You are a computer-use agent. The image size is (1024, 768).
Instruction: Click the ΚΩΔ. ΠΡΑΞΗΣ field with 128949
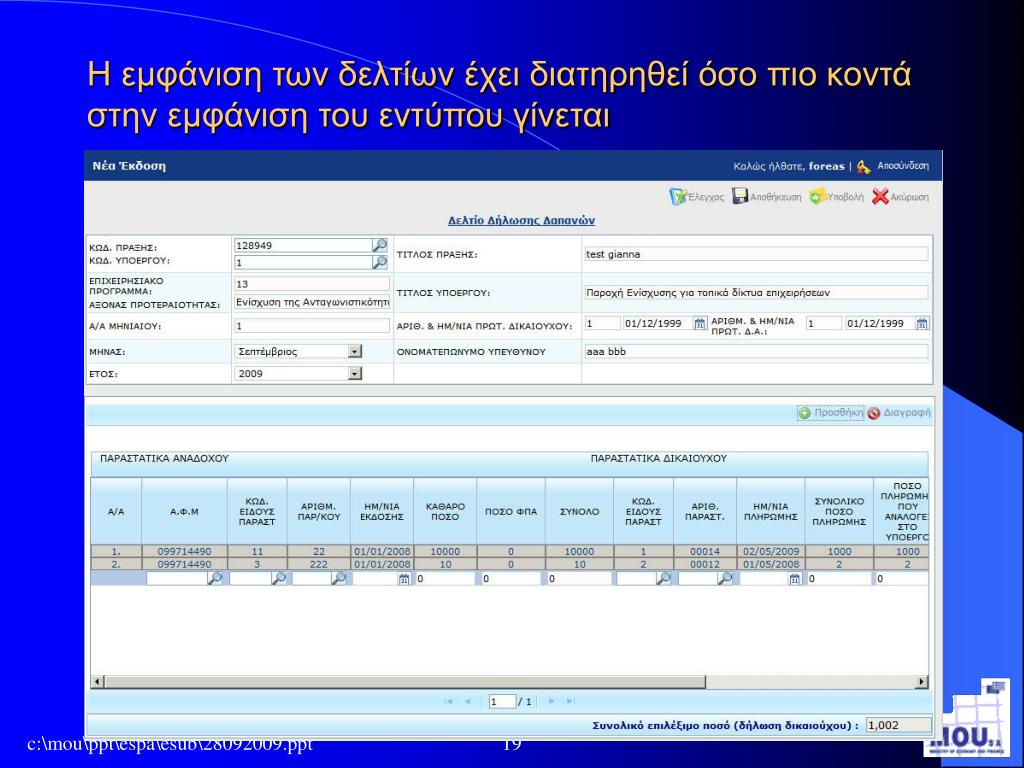[303, 246]
